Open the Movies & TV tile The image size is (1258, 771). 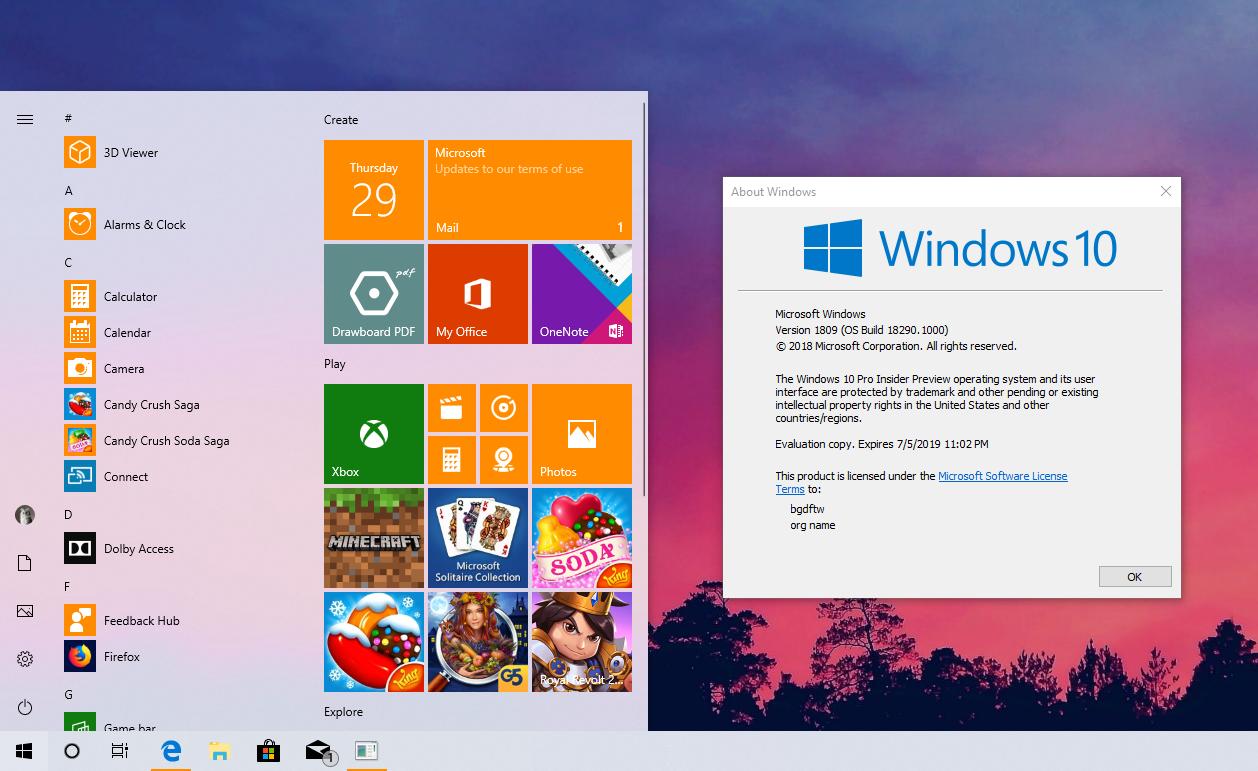pyautogui.click(x=452, y=408)
